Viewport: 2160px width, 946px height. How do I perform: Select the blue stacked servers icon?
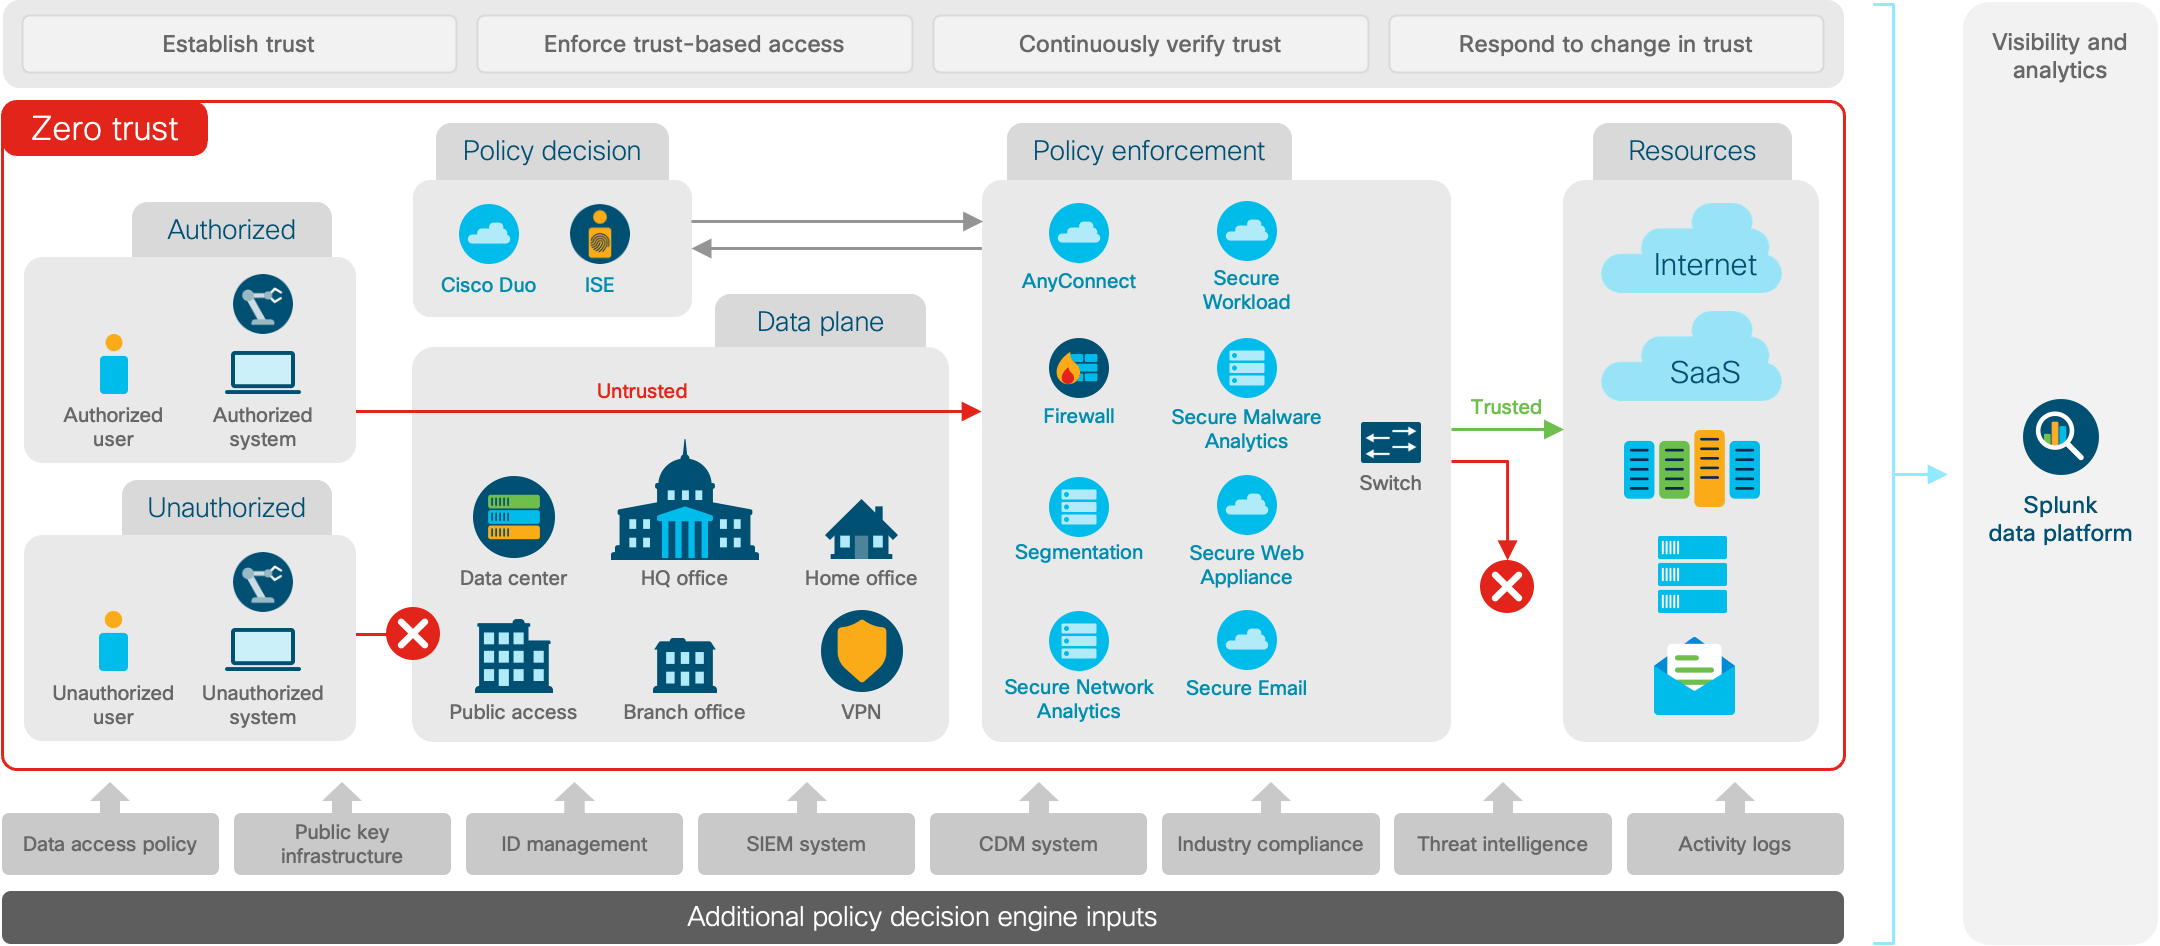1692,574
